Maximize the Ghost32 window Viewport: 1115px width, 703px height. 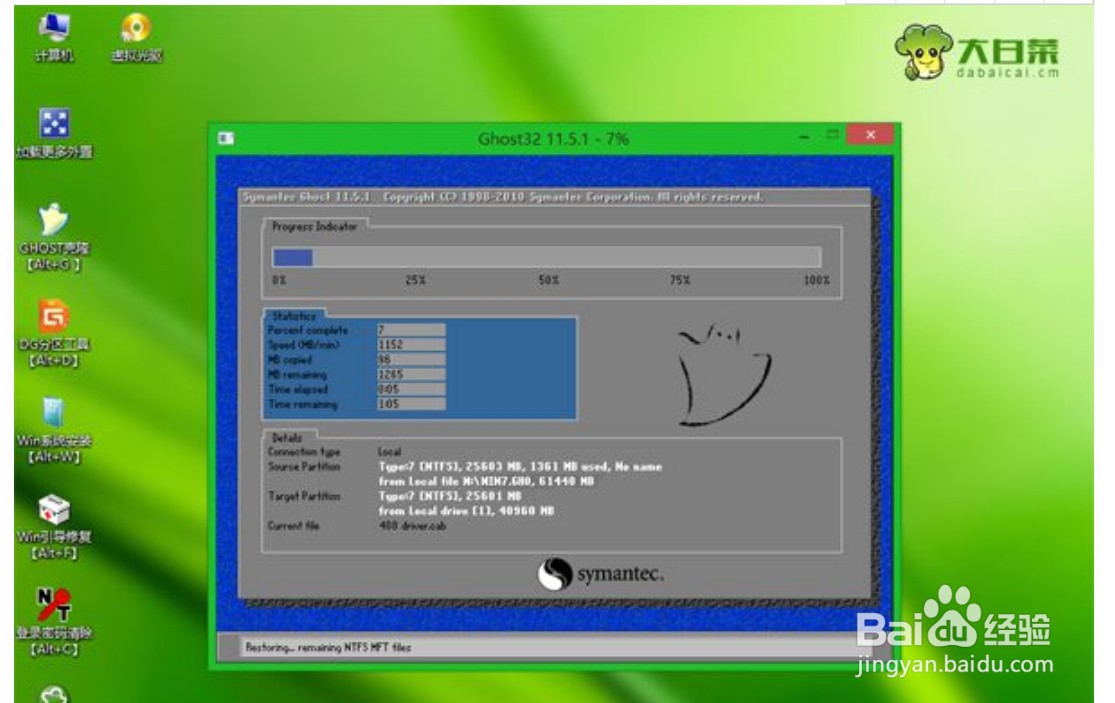[833, 134]
